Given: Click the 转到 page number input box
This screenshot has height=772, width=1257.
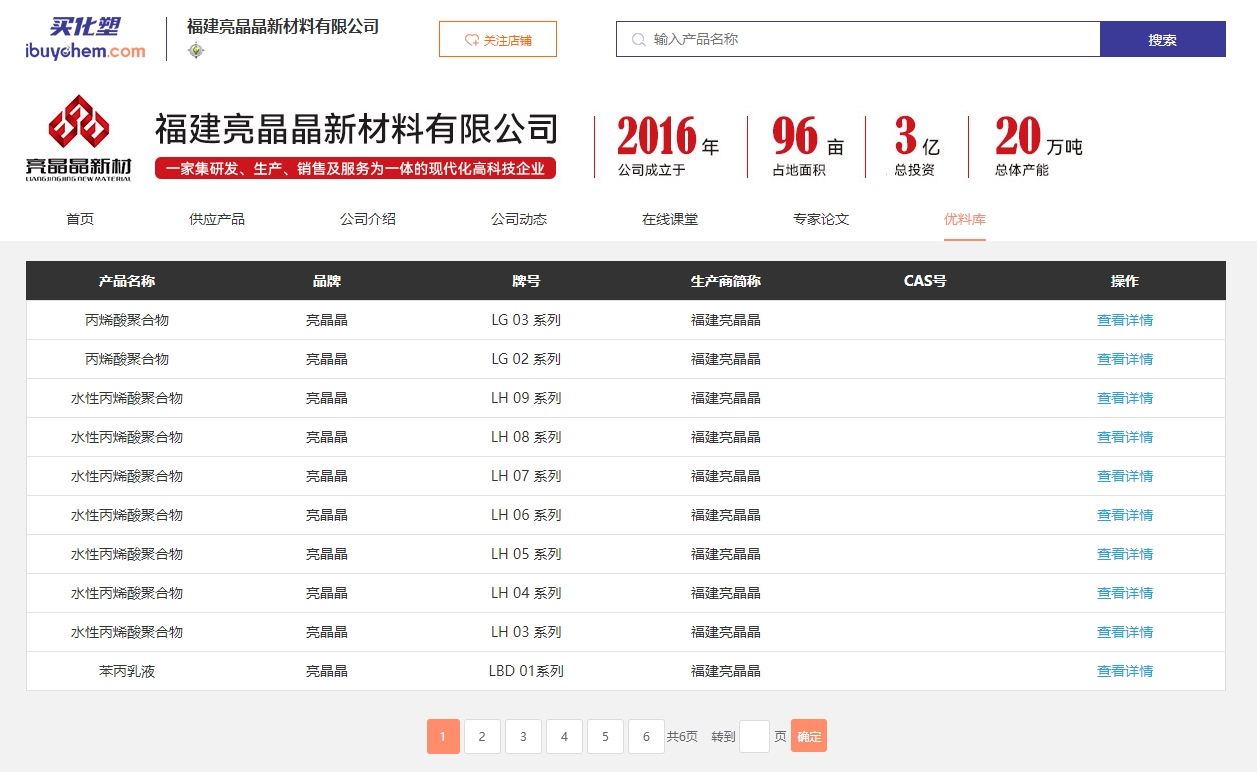Looking at the screenshot, I should (754, 737).
